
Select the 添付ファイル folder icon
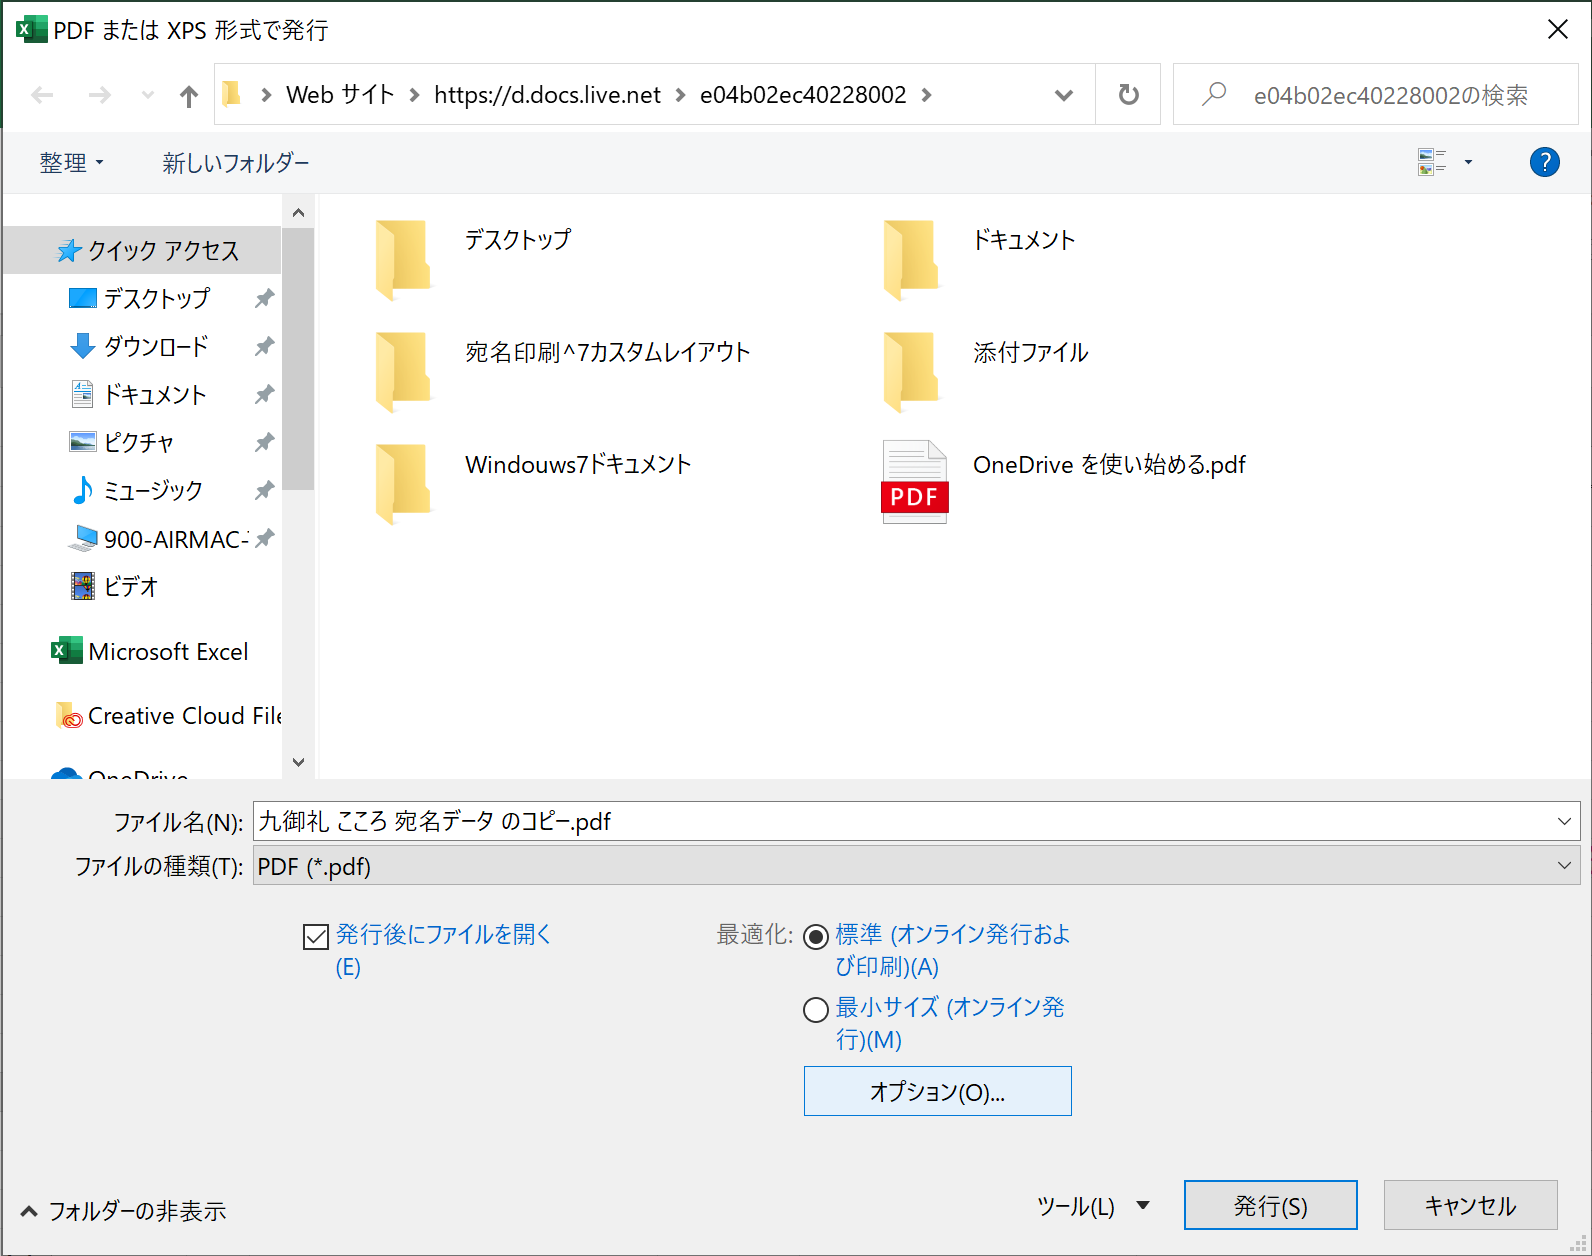(x=911, y=371)
